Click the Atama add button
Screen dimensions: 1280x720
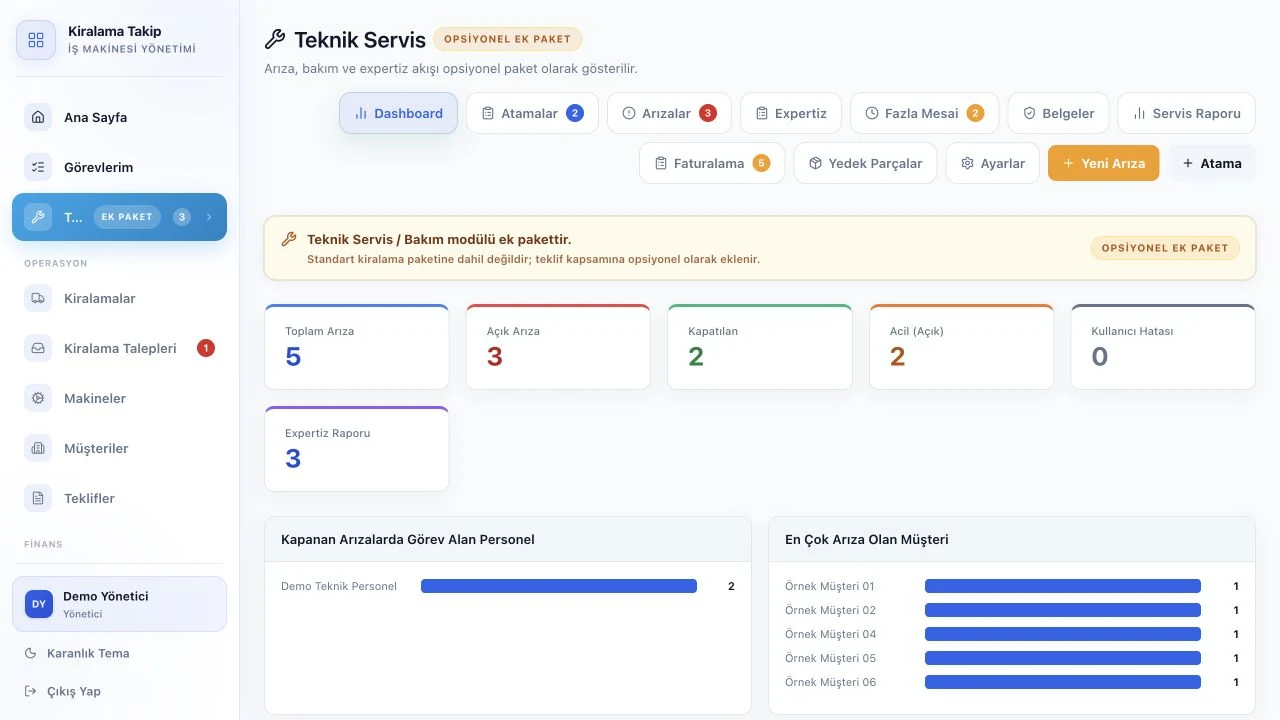coord(1212,163)
